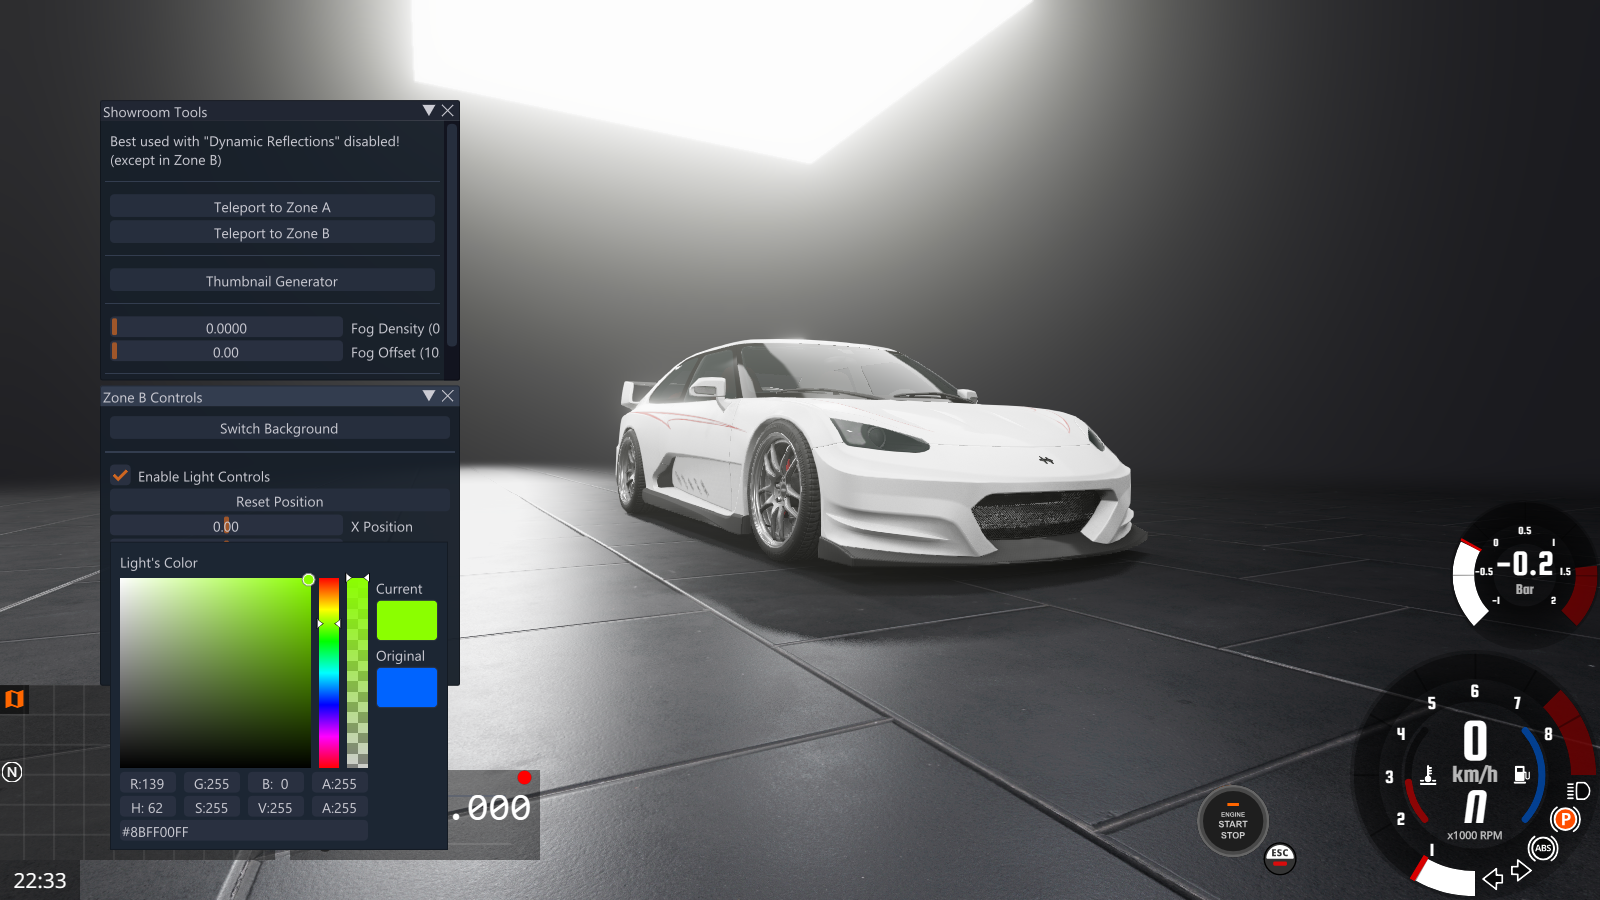The image size is (1600, 900).
Task: Click the S:255 saturation value field
Action: tap(212, 808)
